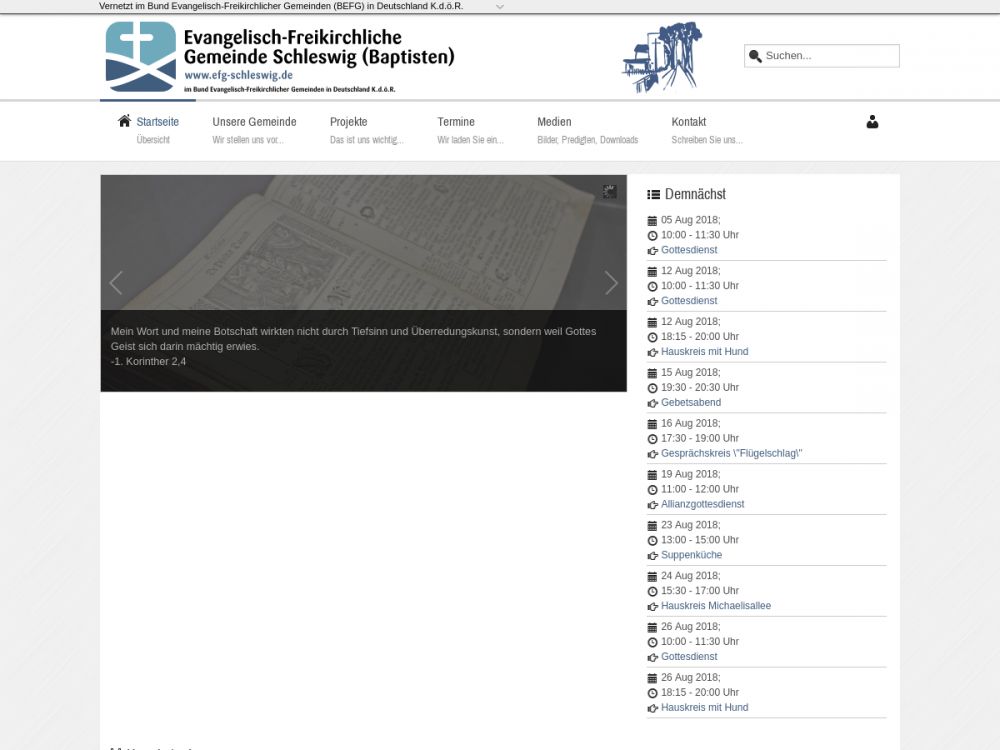This screenshot has width=1000, height=750.
Task: Show the next slide with right arrow
Action: pos(611,283)
